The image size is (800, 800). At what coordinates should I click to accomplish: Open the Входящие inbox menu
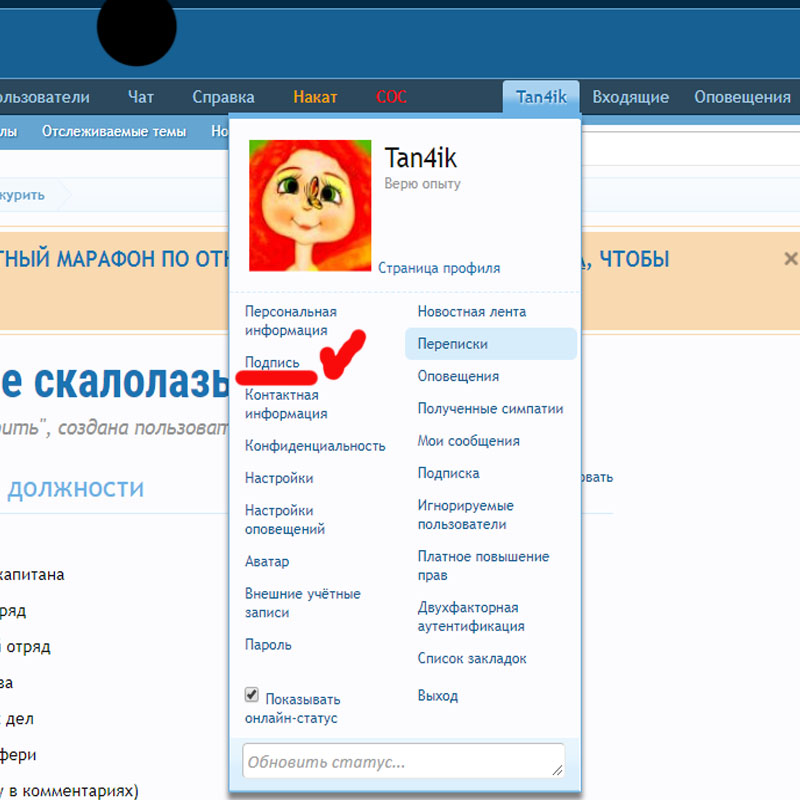pos(630,97)
